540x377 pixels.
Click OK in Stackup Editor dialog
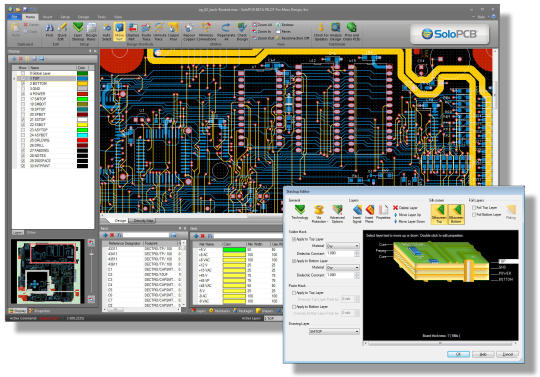(x=458, y=354)
